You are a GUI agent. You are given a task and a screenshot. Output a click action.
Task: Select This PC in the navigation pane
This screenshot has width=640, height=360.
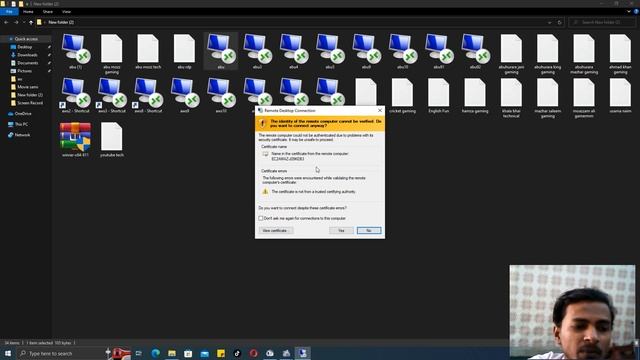[21, 124]
